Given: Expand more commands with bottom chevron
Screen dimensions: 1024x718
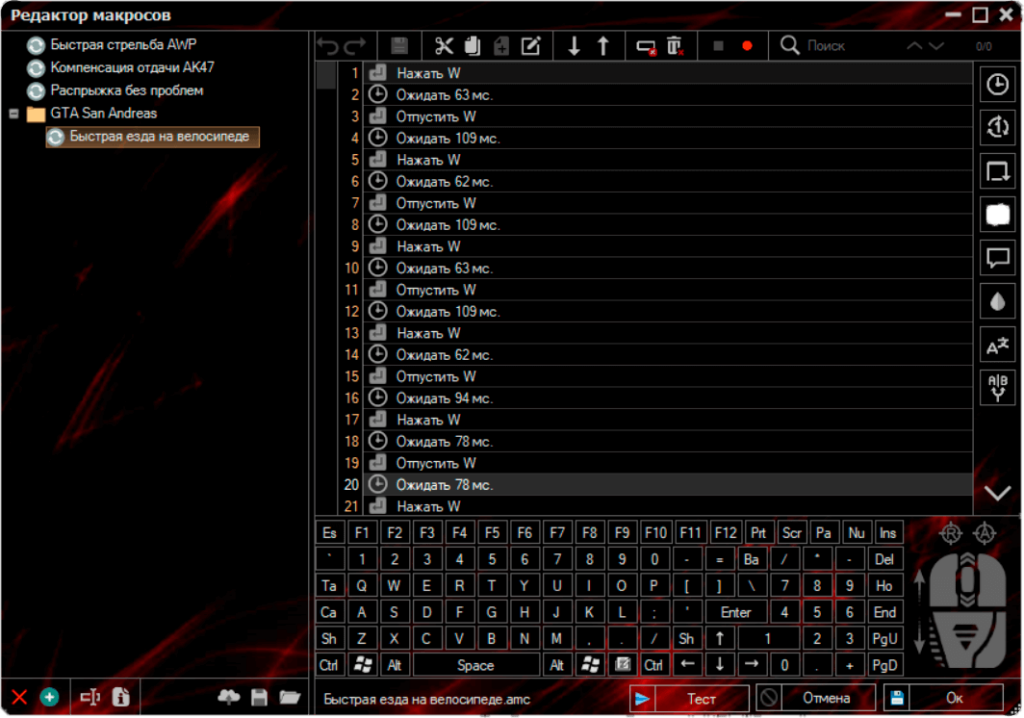Looking at the screenshot, I should coord(997,492).
